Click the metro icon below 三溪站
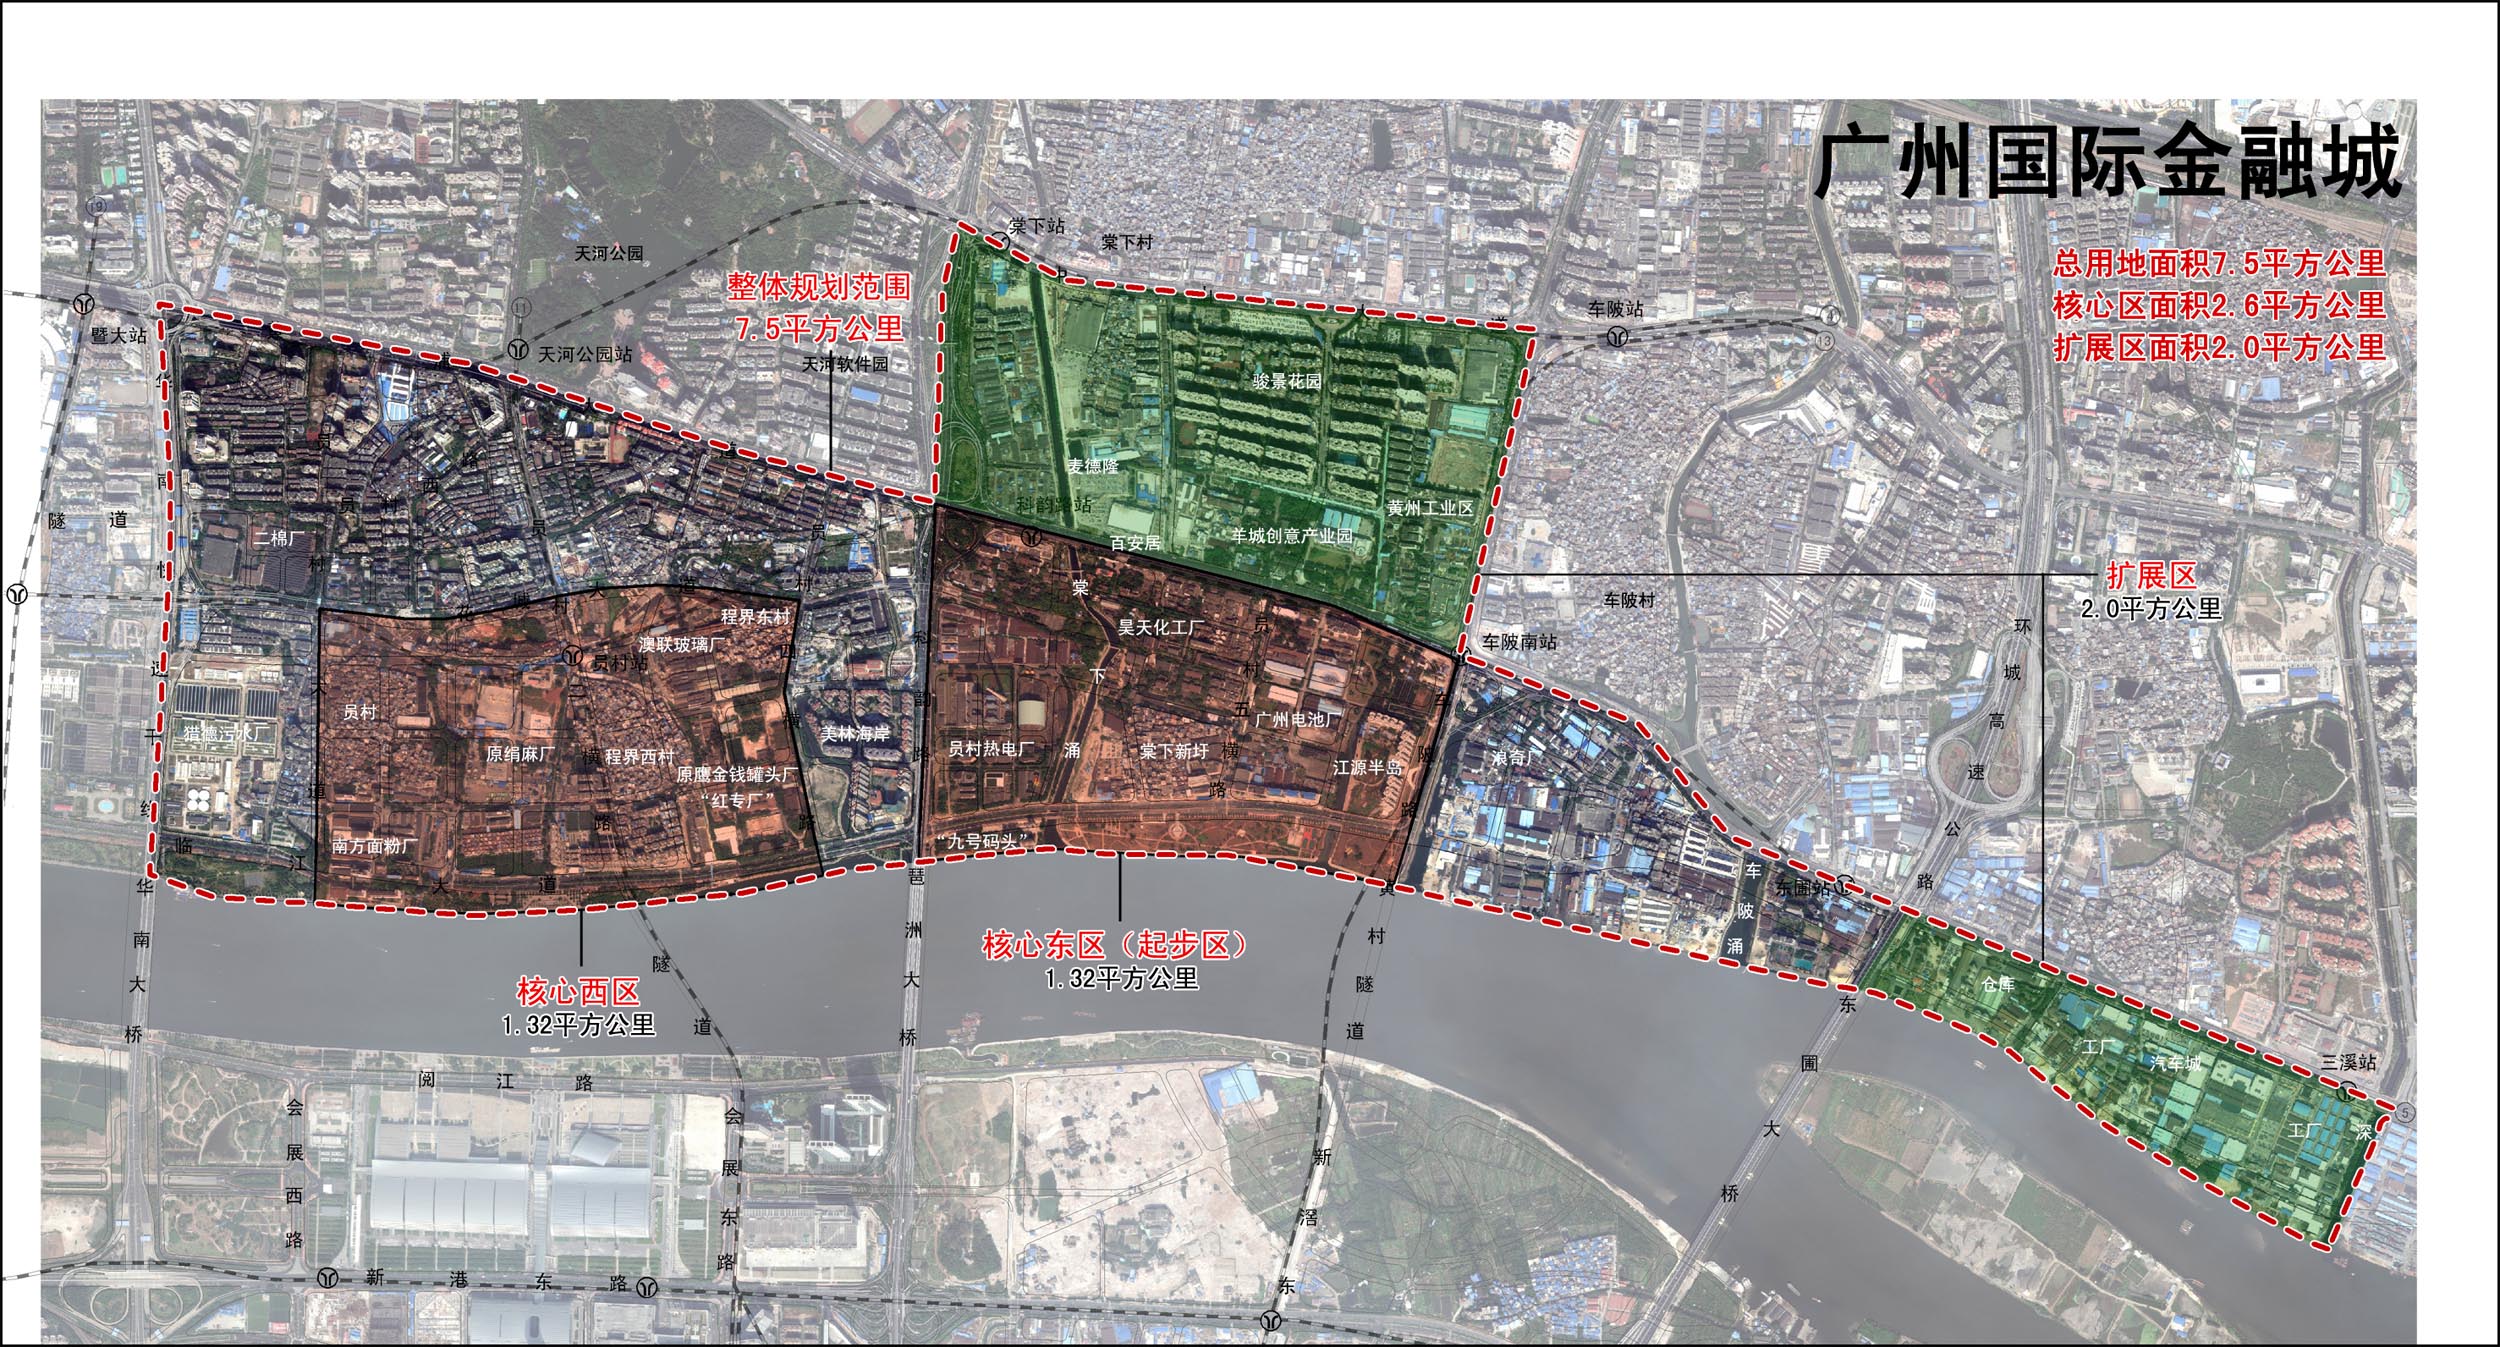 coord(2346,1091)
